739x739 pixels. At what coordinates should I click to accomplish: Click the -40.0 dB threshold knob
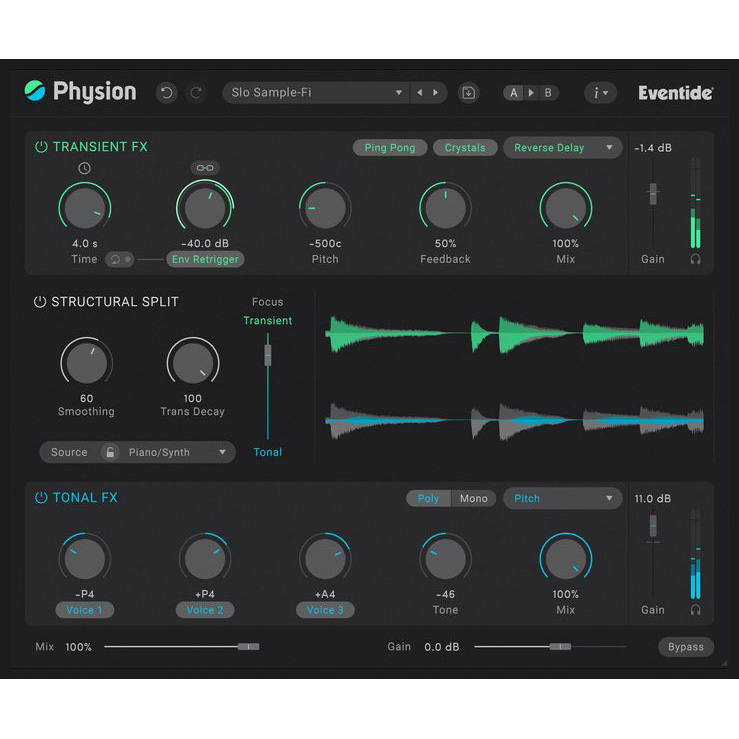205,208
